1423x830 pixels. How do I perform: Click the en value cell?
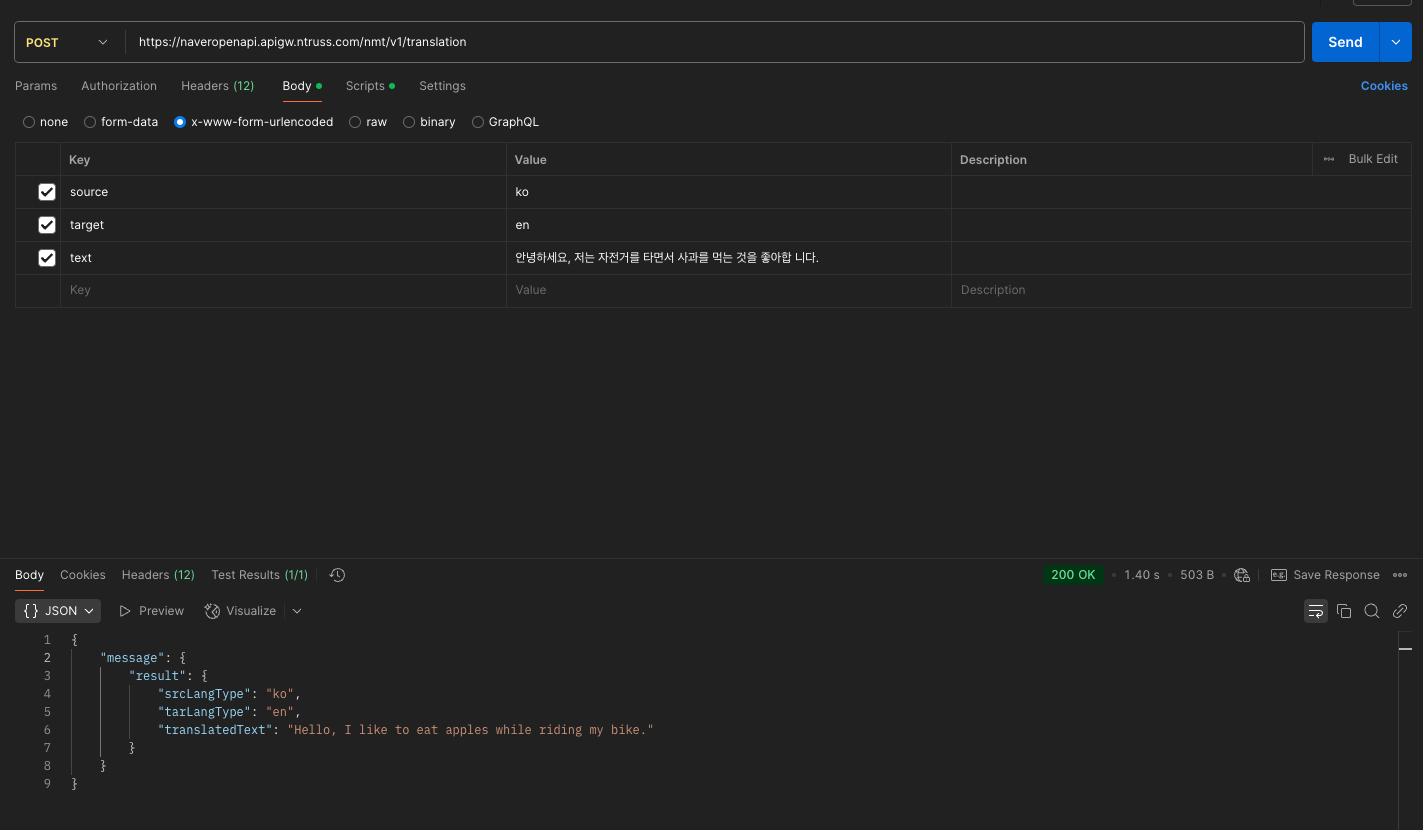click(729, 225)
